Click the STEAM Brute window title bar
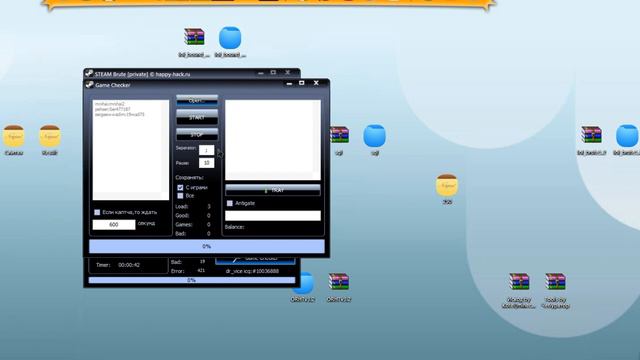The image size is (640, 360). click(x=192, y=74)
